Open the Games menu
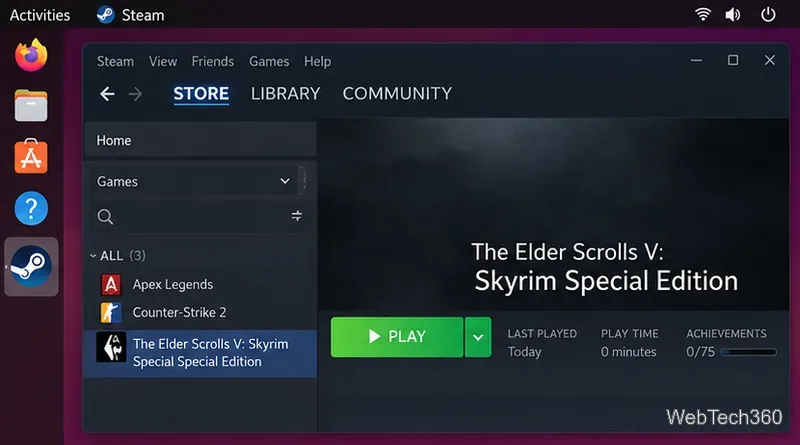Image resolution: width=800 pixels, height=445 pixels. (x=269, y=62)
